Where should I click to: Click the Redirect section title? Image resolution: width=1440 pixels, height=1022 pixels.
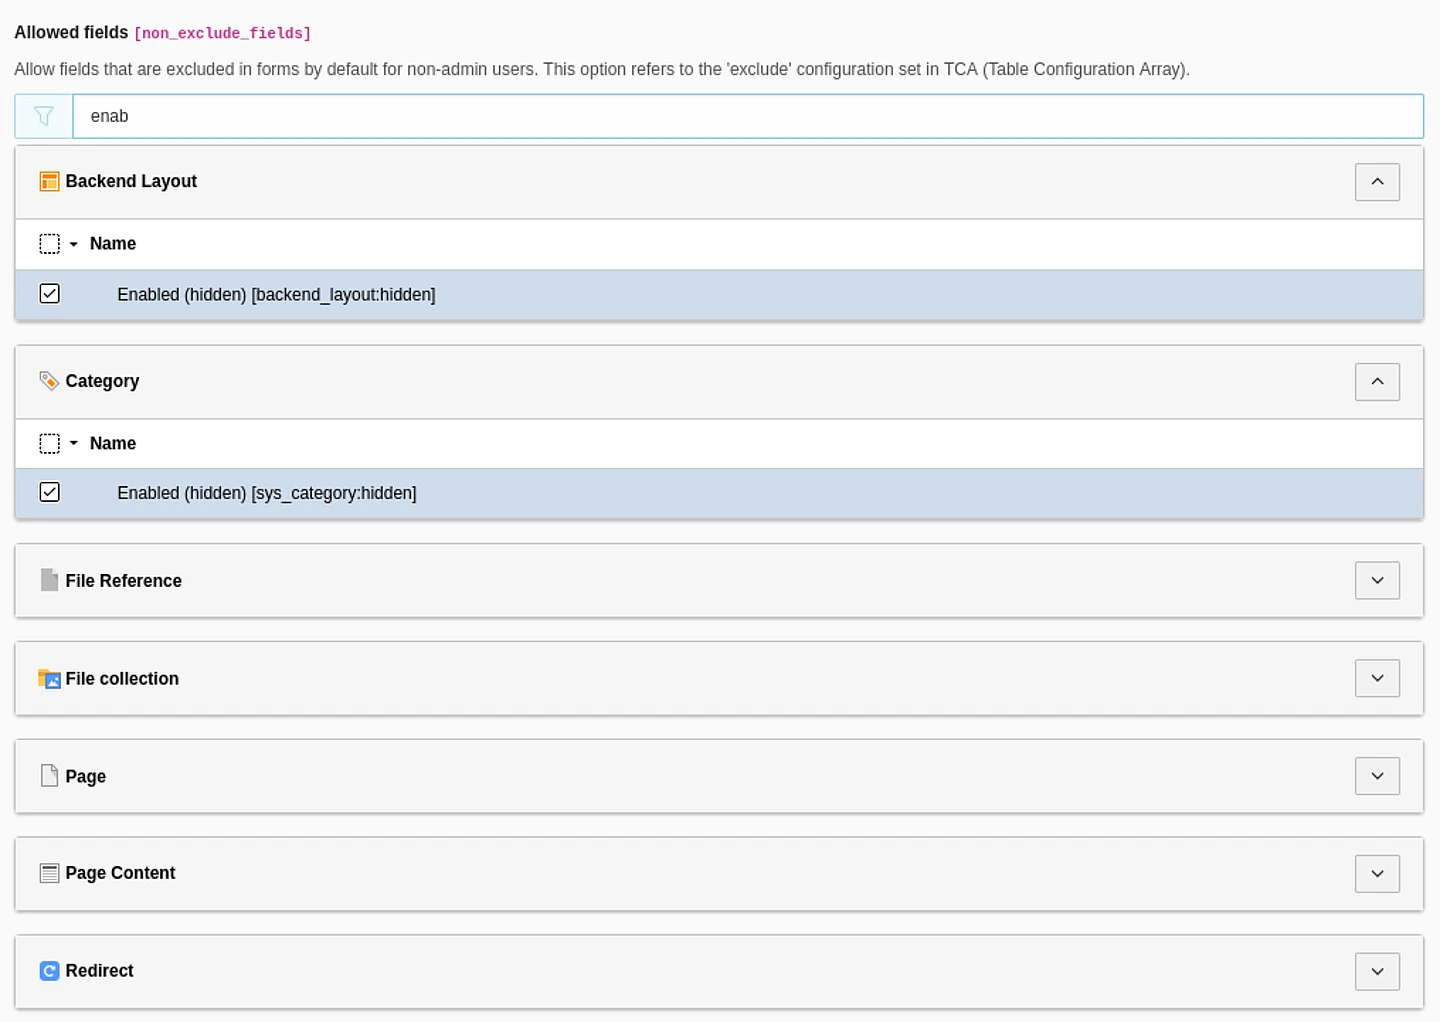click(x=99, y=971)
